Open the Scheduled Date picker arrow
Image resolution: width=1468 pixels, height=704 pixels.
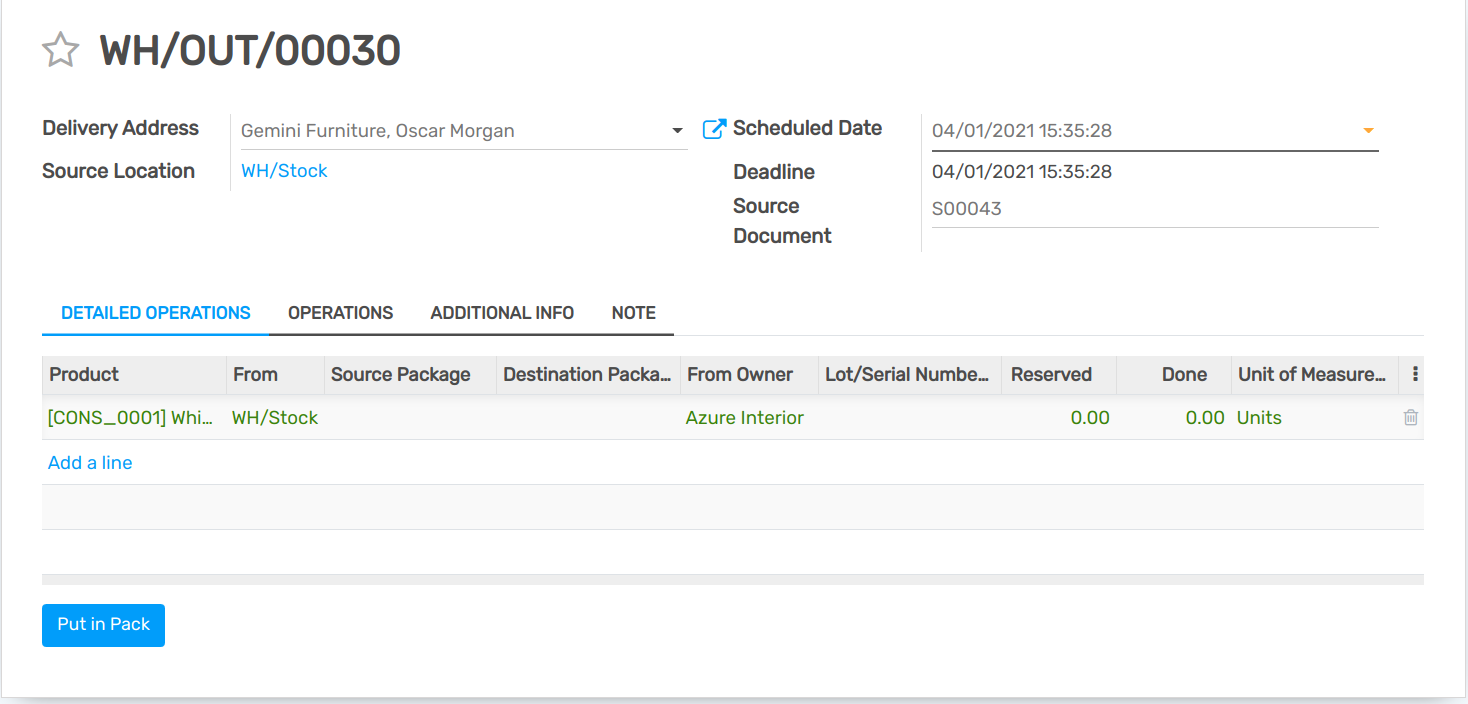pos(1368,131)
